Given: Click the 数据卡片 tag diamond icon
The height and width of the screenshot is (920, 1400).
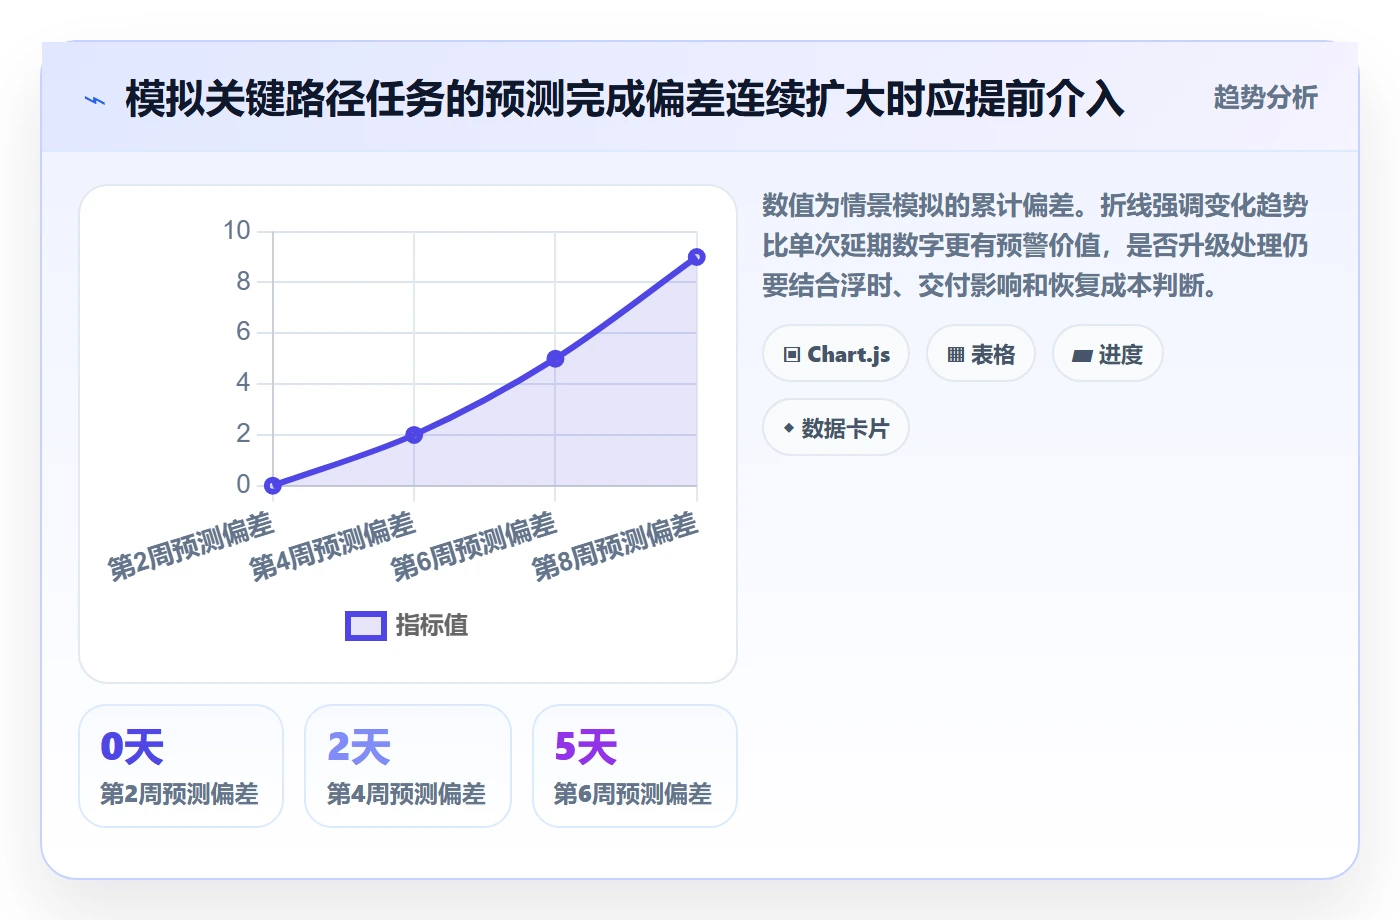Looking at the screenshot, I should [789, 428].
